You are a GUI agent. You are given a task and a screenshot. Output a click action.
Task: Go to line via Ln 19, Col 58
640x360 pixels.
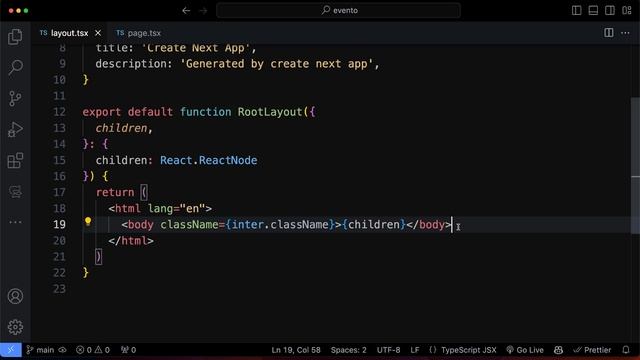click(x=296, y=350)
